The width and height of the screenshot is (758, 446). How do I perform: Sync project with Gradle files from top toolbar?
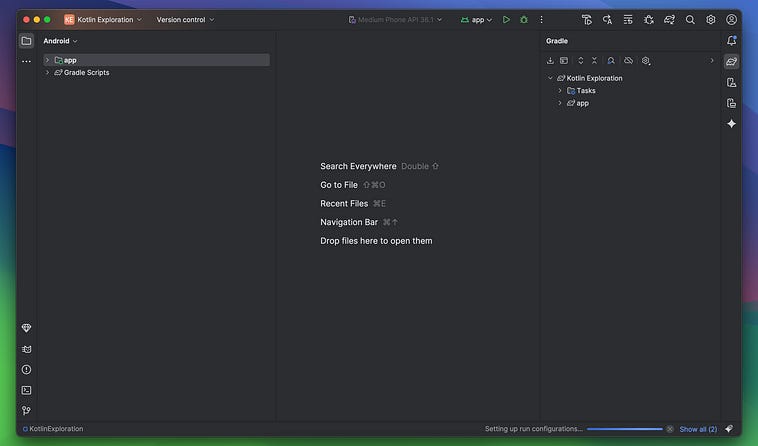pyautogui.click(x=670, y=20)
